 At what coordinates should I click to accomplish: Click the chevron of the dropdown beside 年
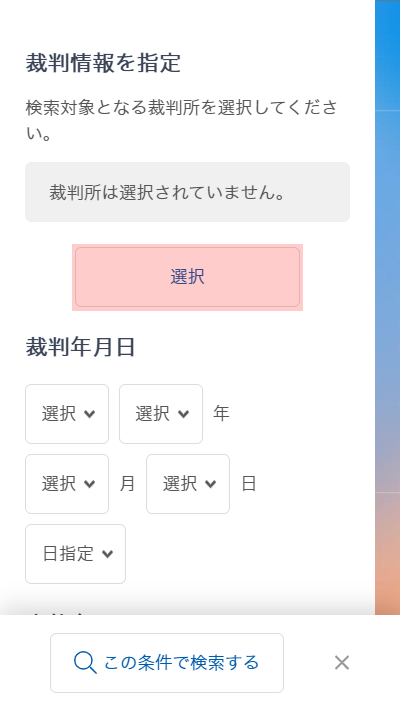(x=183, y=414)
